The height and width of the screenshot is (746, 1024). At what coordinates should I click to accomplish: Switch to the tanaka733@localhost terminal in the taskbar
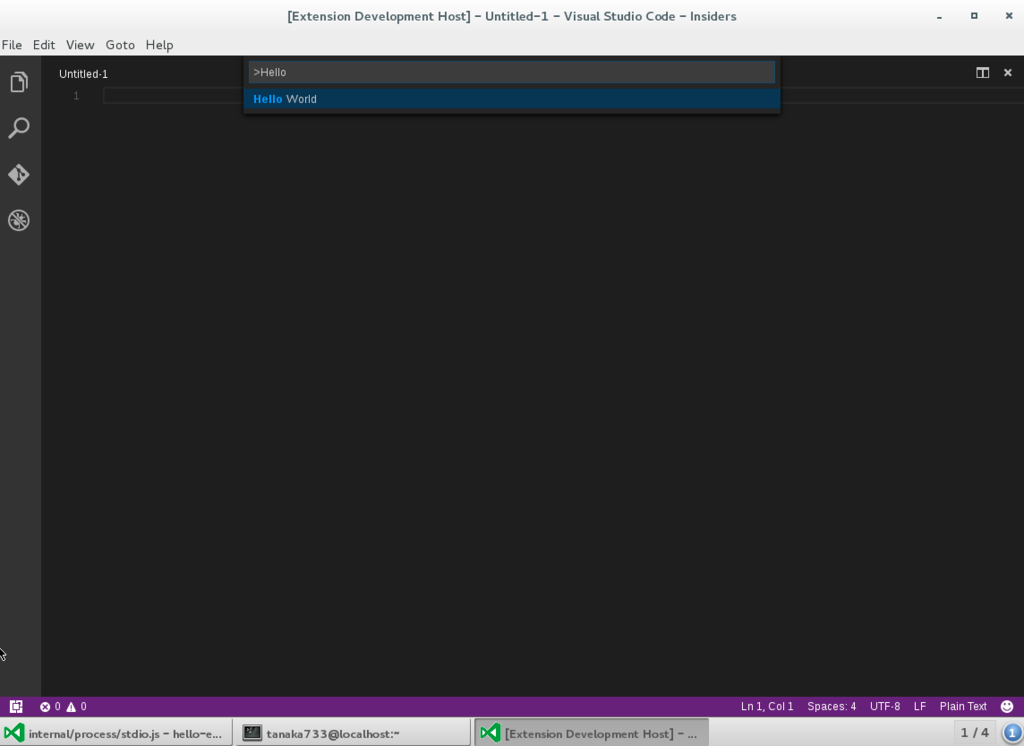pyautogui.click(x=353, y=733)
